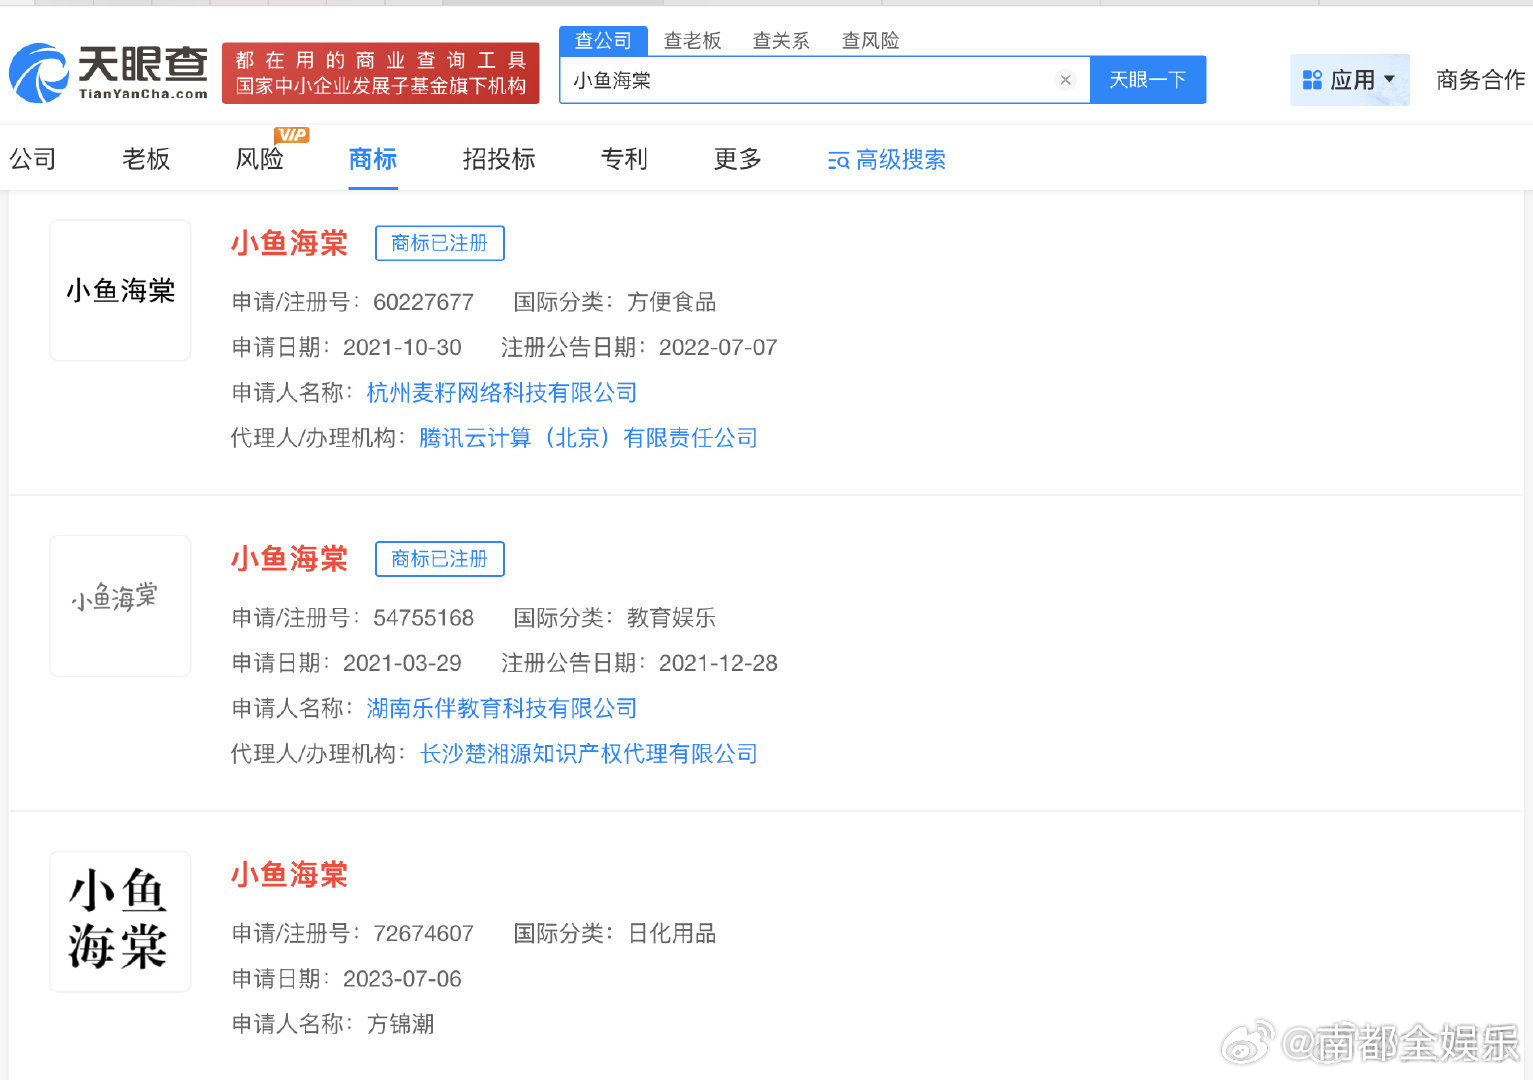Viewport: 1533px width, 1080px height.
Task: Open the 小鱼海棠 title of the 日化用品 result
Action: 289,875
